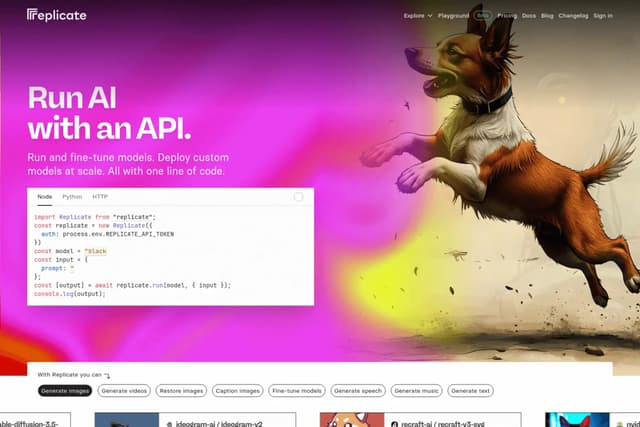Choose the Fine-tune models filter
The image size is (640, 427).
click(x=297, y=391)
